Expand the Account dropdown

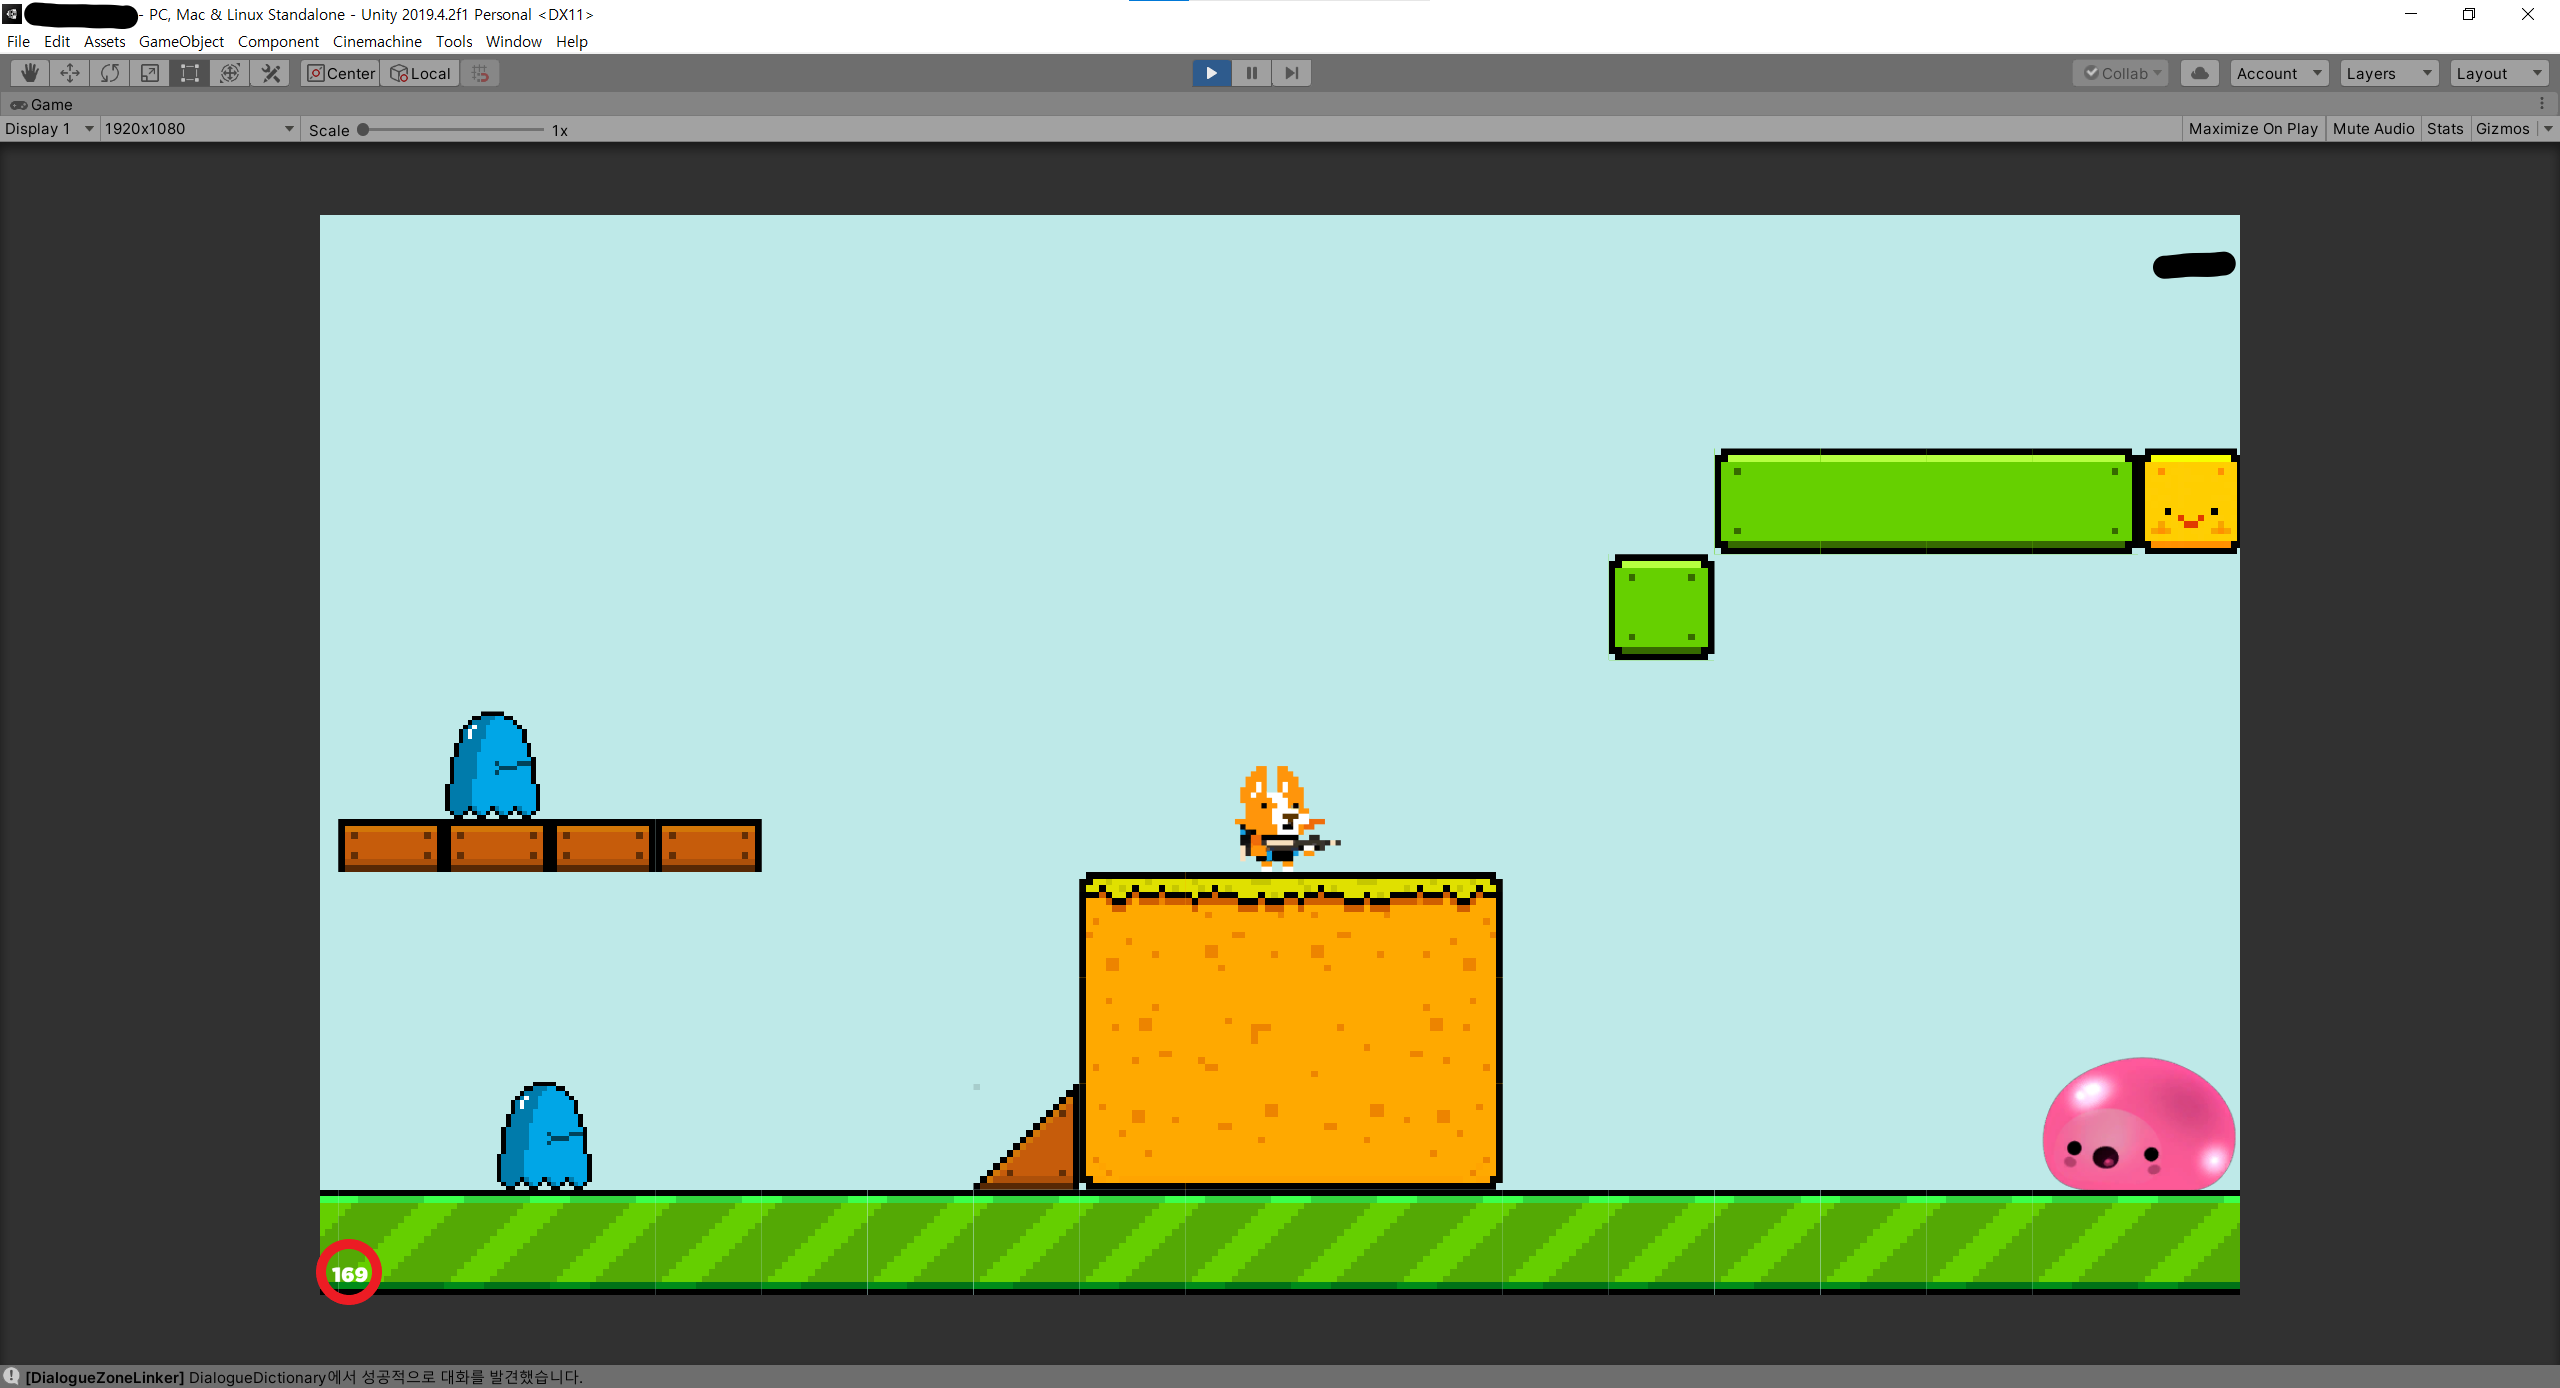click(2278, 73)
